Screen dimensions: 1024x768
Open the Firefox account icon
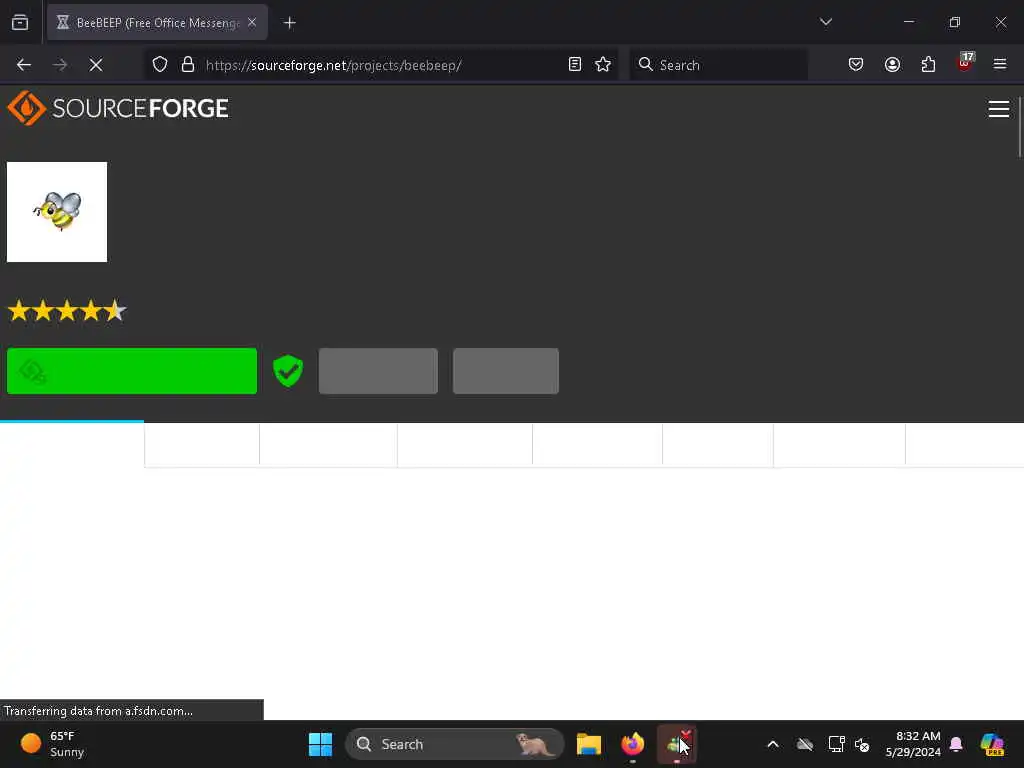892,65
